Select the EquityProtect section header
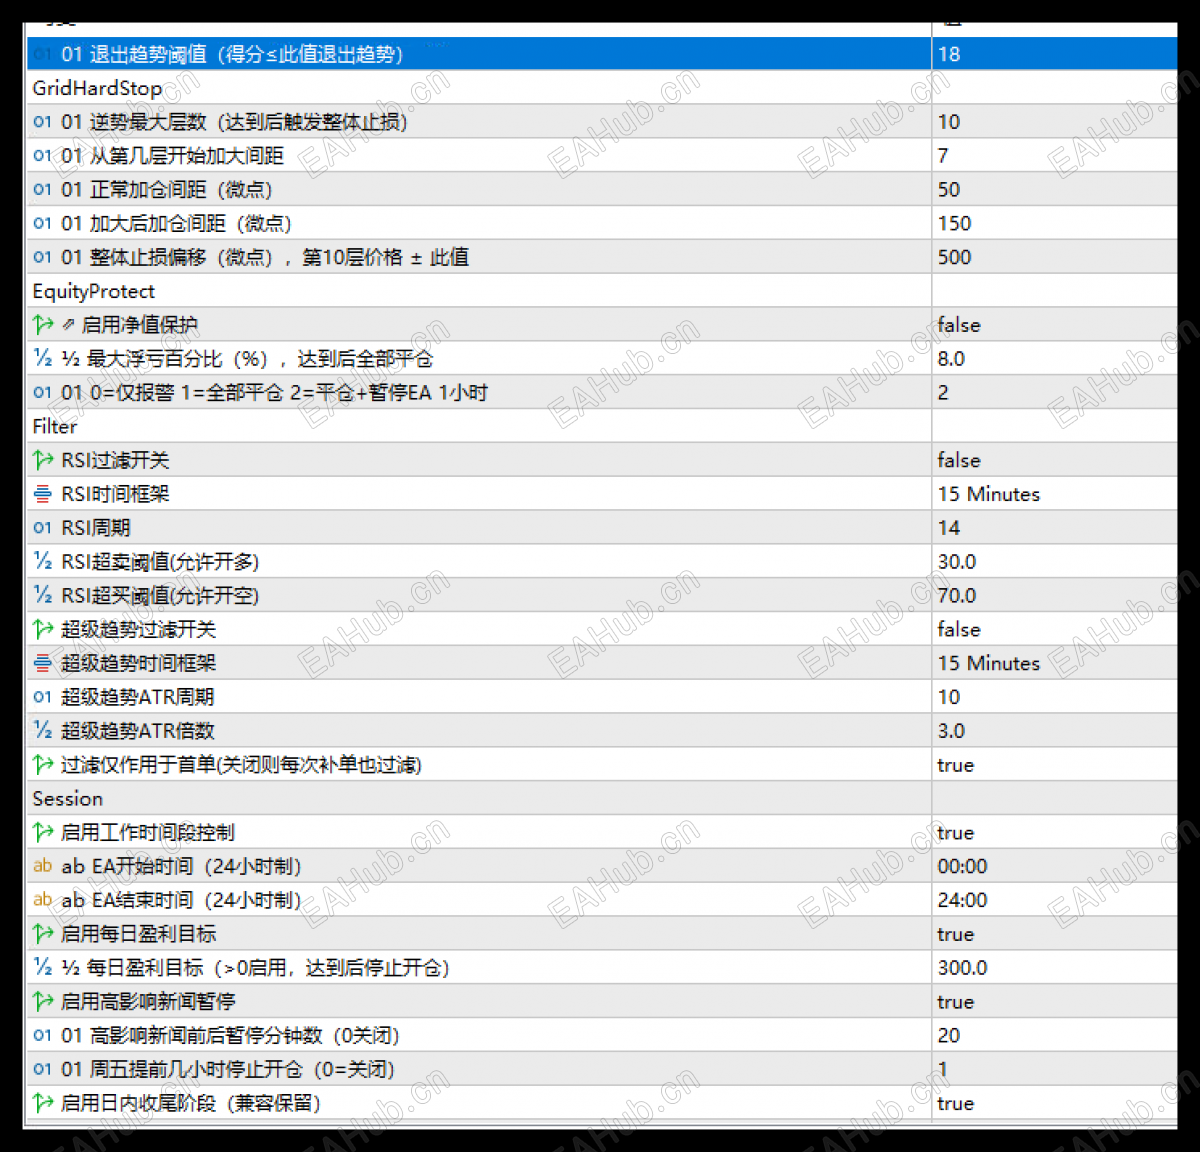 click(x=94, y=291)
